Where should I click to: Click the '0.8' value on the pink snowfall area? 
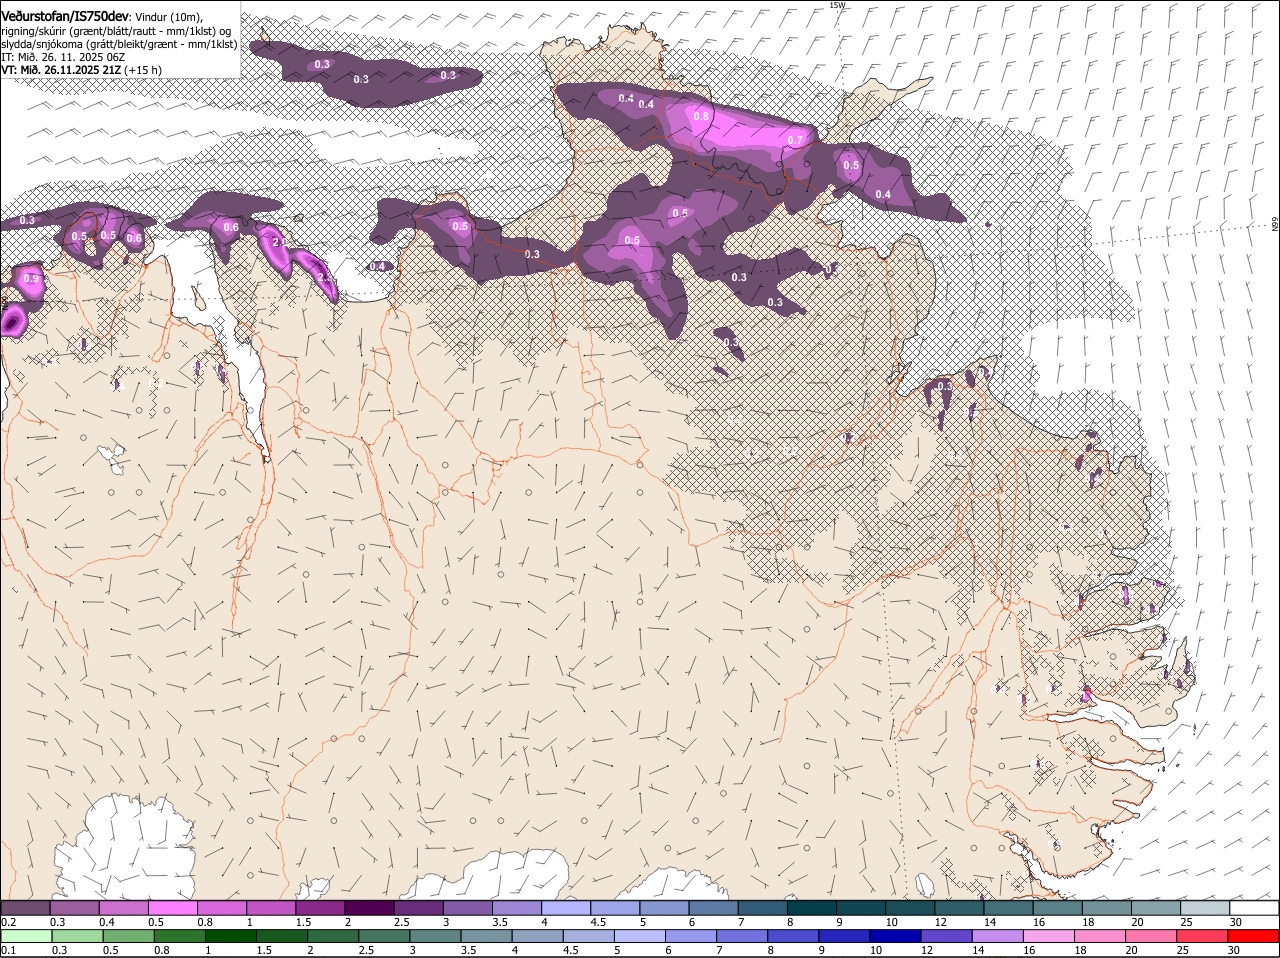701,116
